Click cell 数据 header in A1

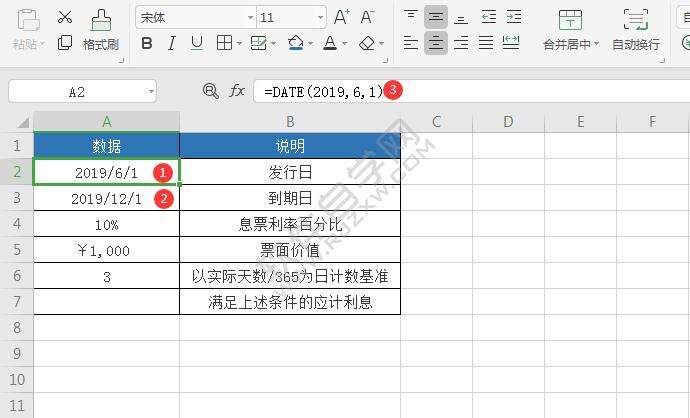pyautogui.click(x=106, y=146)
